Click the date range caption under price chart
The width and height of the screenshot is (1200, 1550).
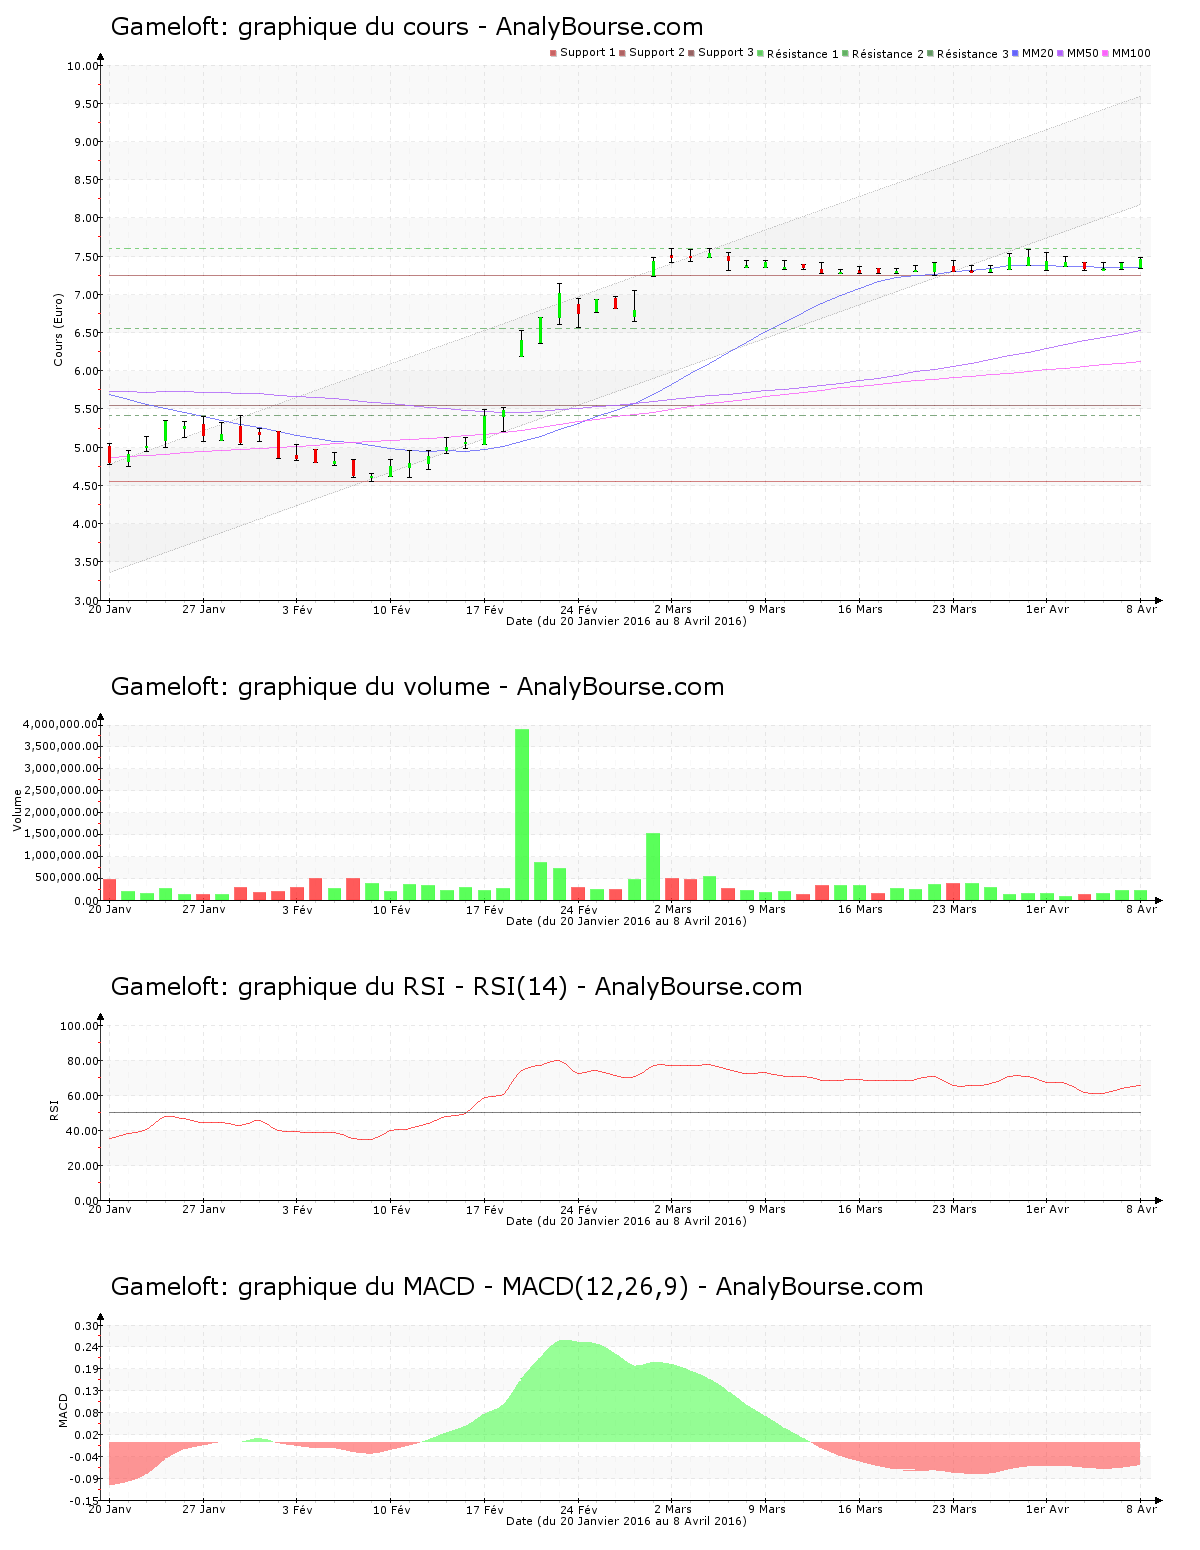[626, 621]
